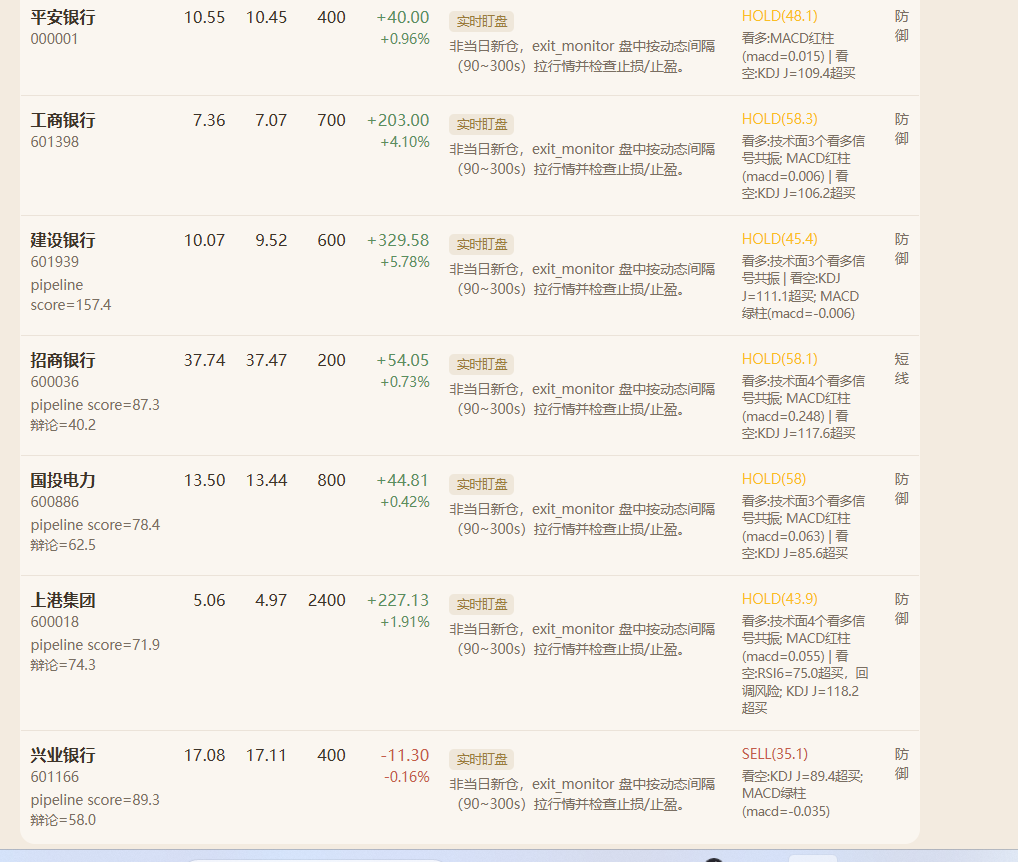Open HOLD(58.3) signal for 工商银行

pos(780,119)
